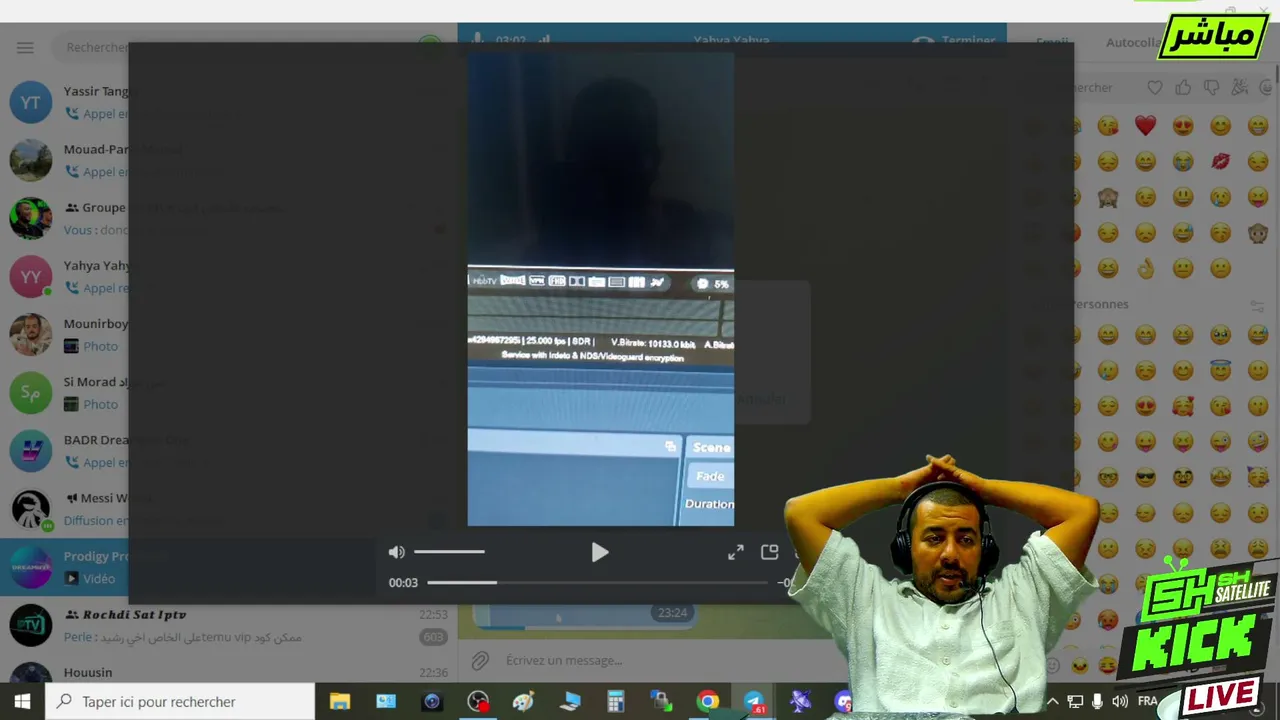Viewport: 1280px width, 720px height.
Task: Select the thumbs-up emoji category icon
Action: pos(1183,88)
